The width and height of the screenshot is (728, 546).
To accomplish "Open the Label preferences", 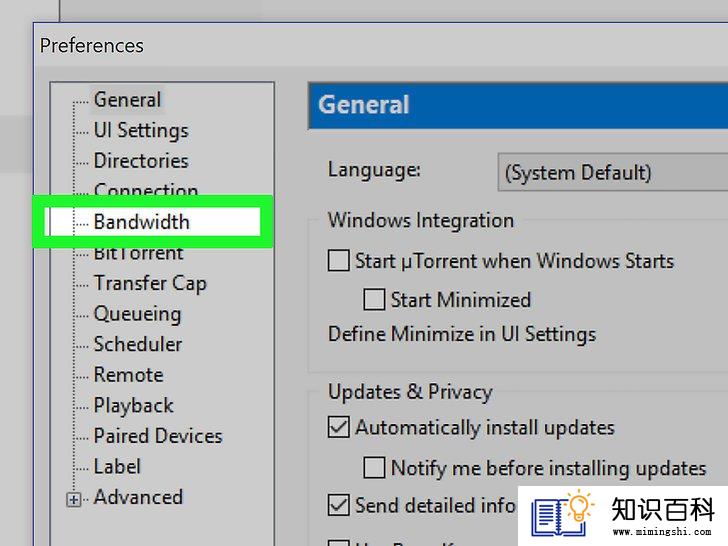I will click(x=117, y=467).
